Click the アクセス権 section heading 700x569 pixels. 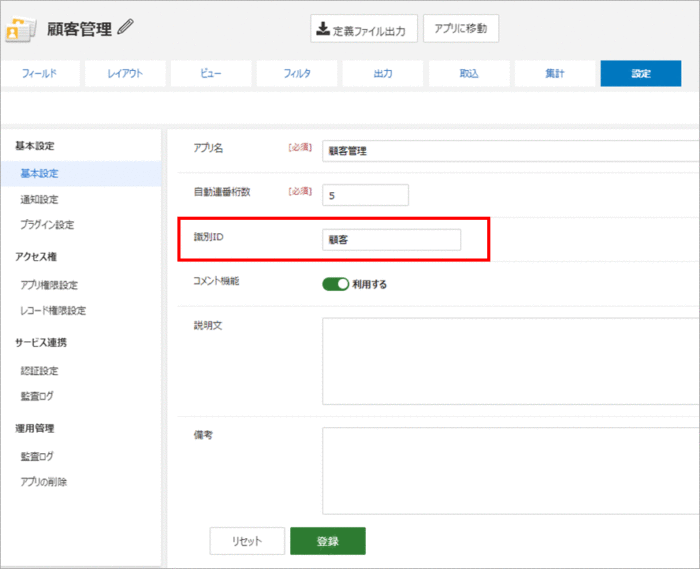tap(36, 257)
